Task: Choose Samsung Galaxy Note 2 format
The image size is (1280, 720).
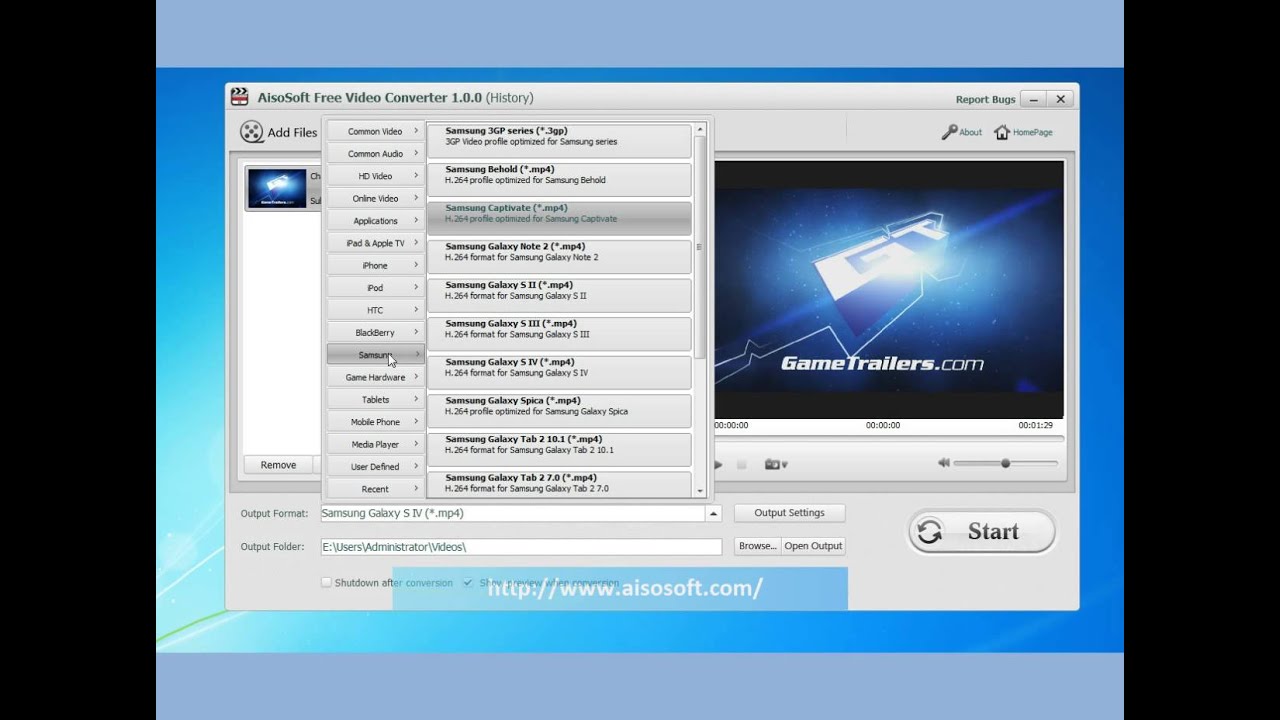Action: click(x=558, y=252)
